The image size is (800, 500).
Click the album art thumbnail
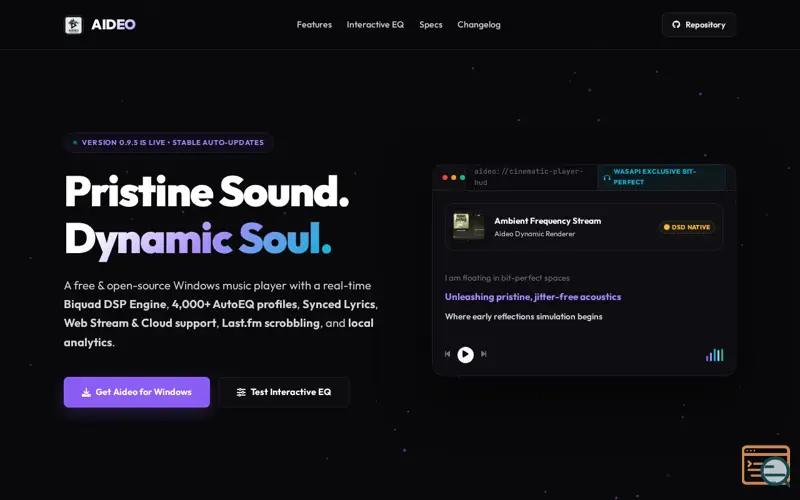[468, 227]
